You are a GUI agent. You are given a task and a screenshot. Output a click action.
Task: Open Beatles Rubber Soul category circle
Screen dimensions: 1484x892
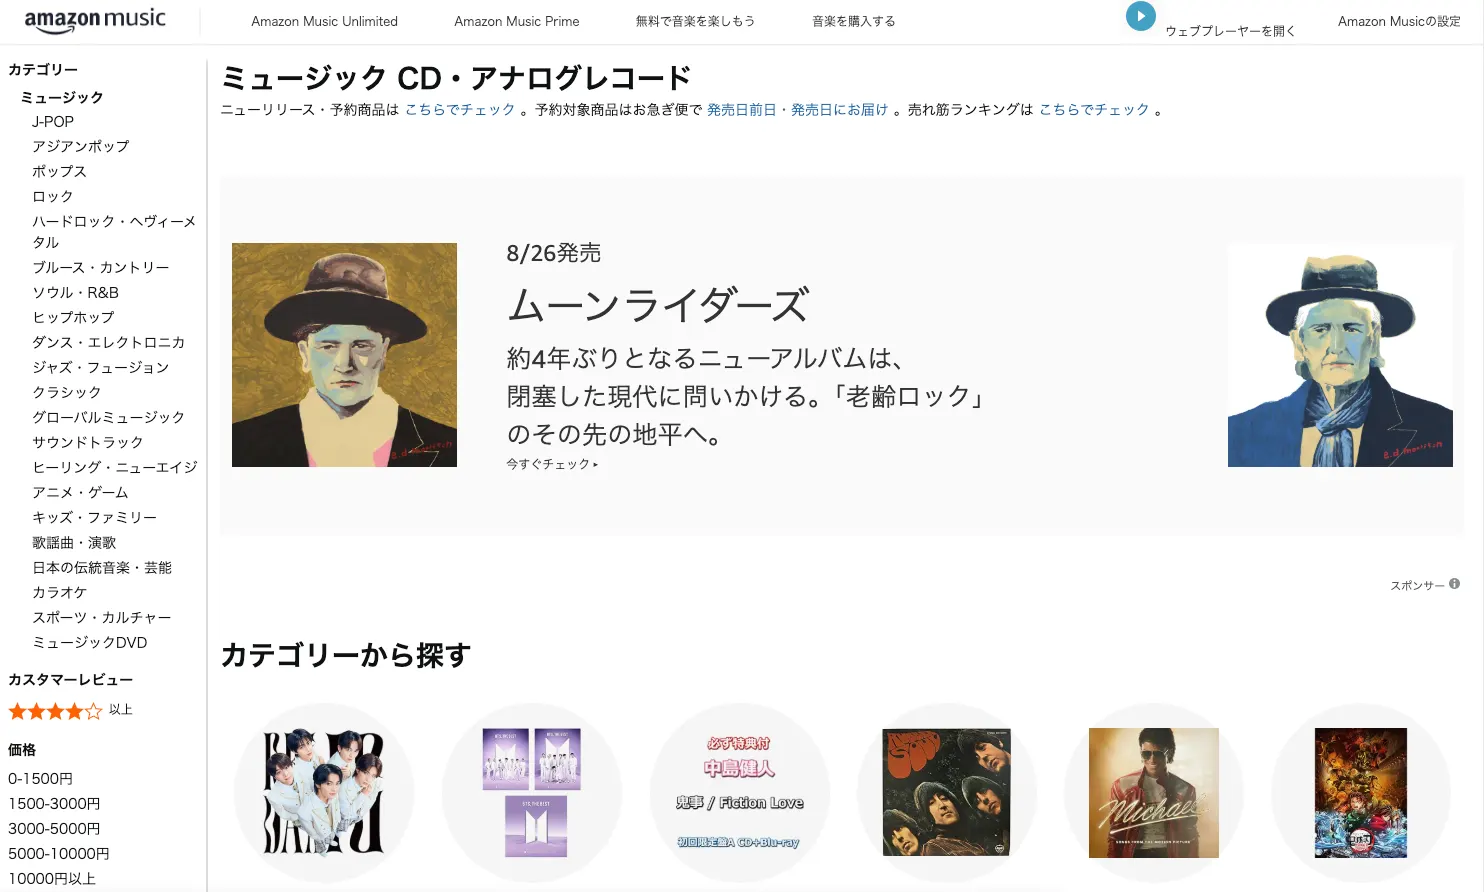(x=947, y=793)
